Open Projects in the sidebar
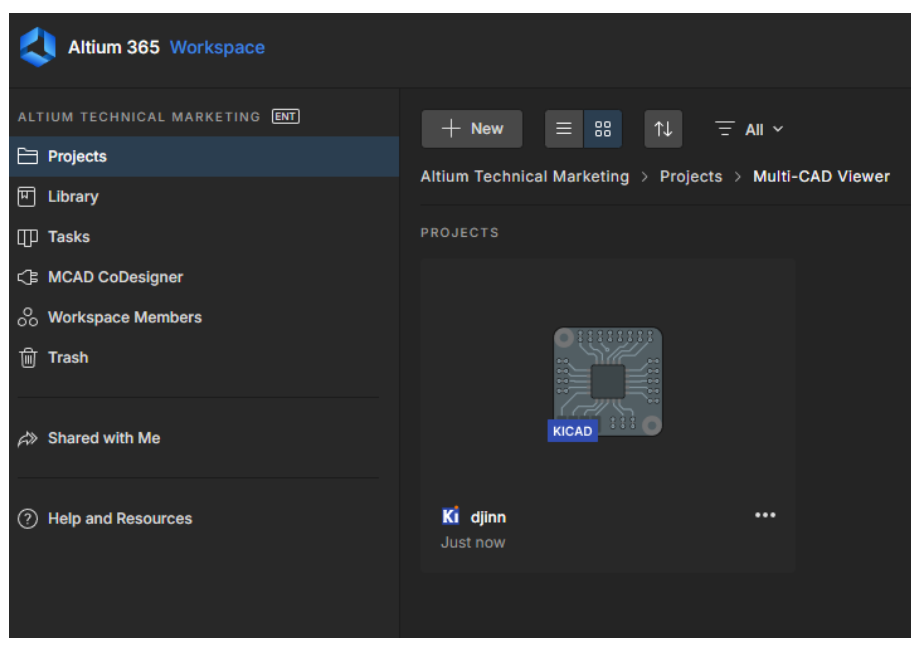This screenshot has width=922, height=652. point(77,157)
